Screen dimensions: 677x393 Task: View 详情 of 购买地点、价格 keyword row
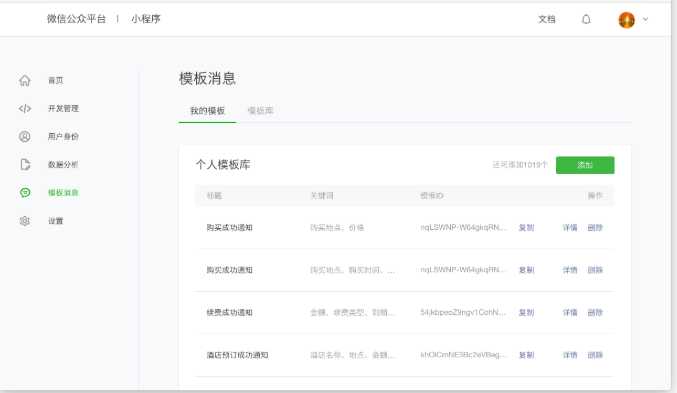coord(570,228)
